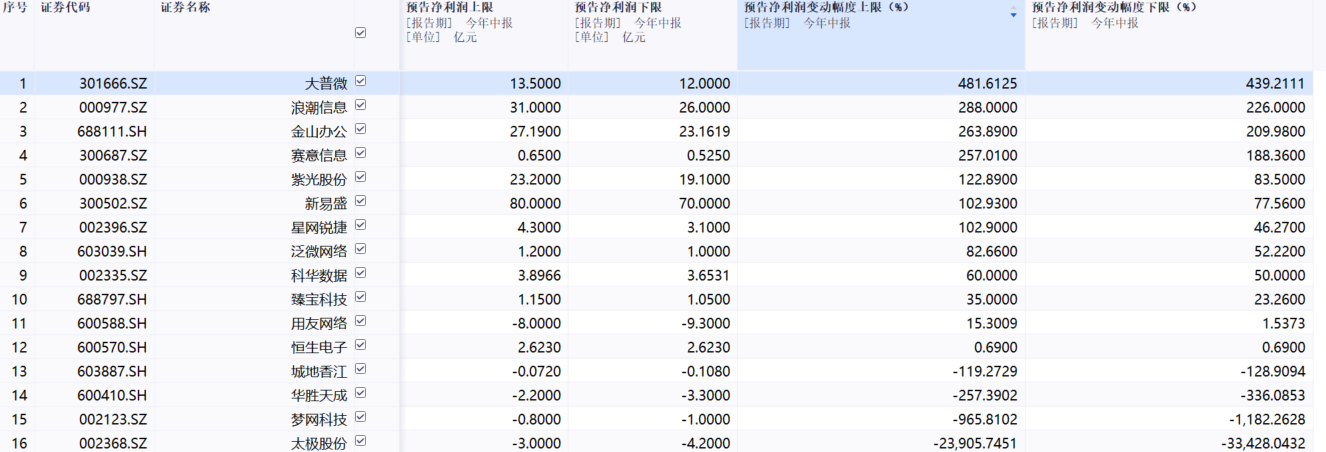
Task: Toggle the checkbox for 泛微网络
Action: tap(360, 249)
